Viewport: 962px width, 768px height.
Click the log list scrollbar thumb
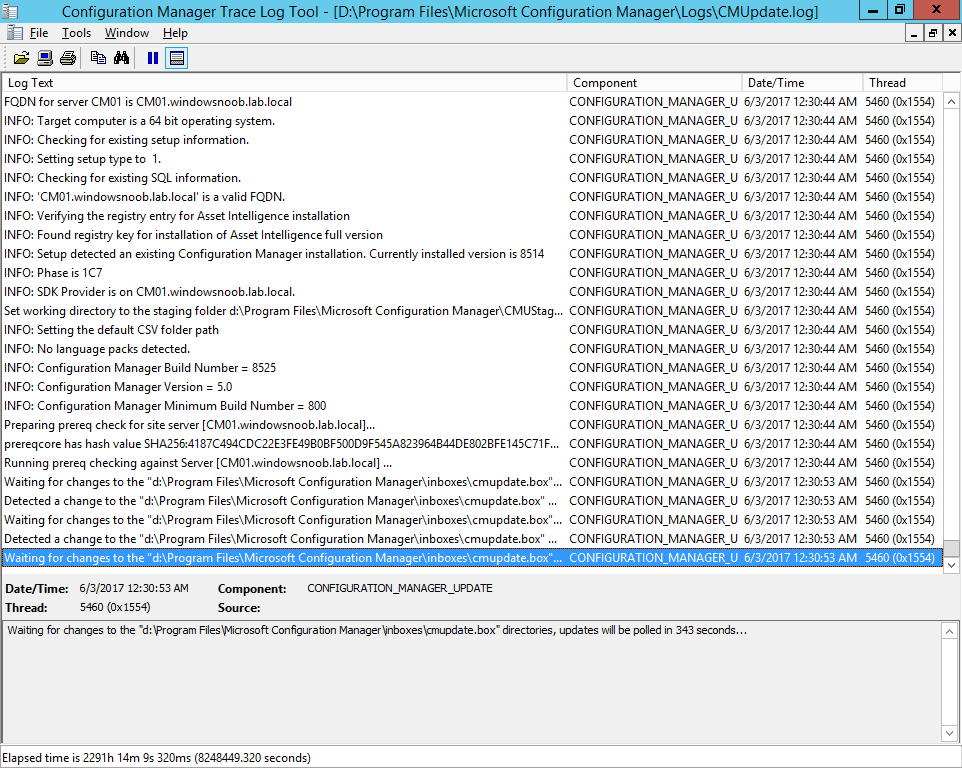pyautogui.click(x=951, y=548)
